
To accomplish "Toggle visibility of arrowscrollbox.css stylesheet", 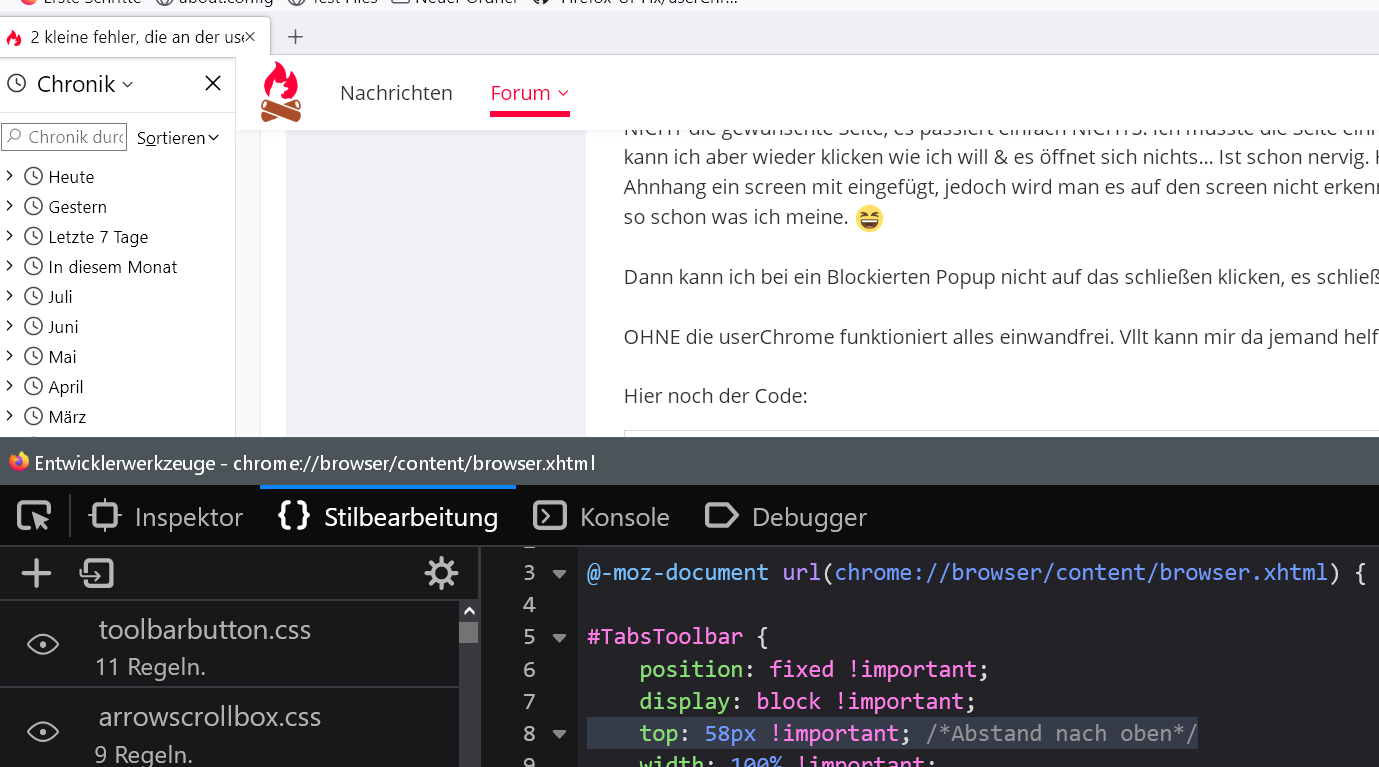I will [x=43, y=732].
